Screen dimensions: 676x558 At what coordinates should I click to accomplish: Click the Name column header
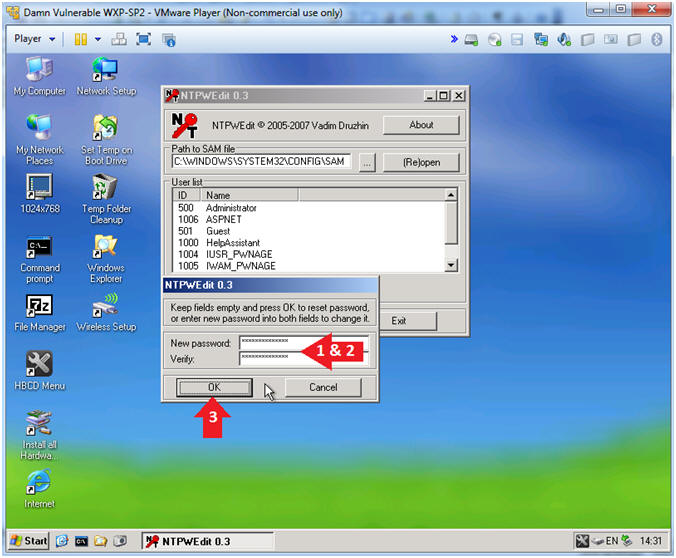pyautogui.click(x=249, y=195)
